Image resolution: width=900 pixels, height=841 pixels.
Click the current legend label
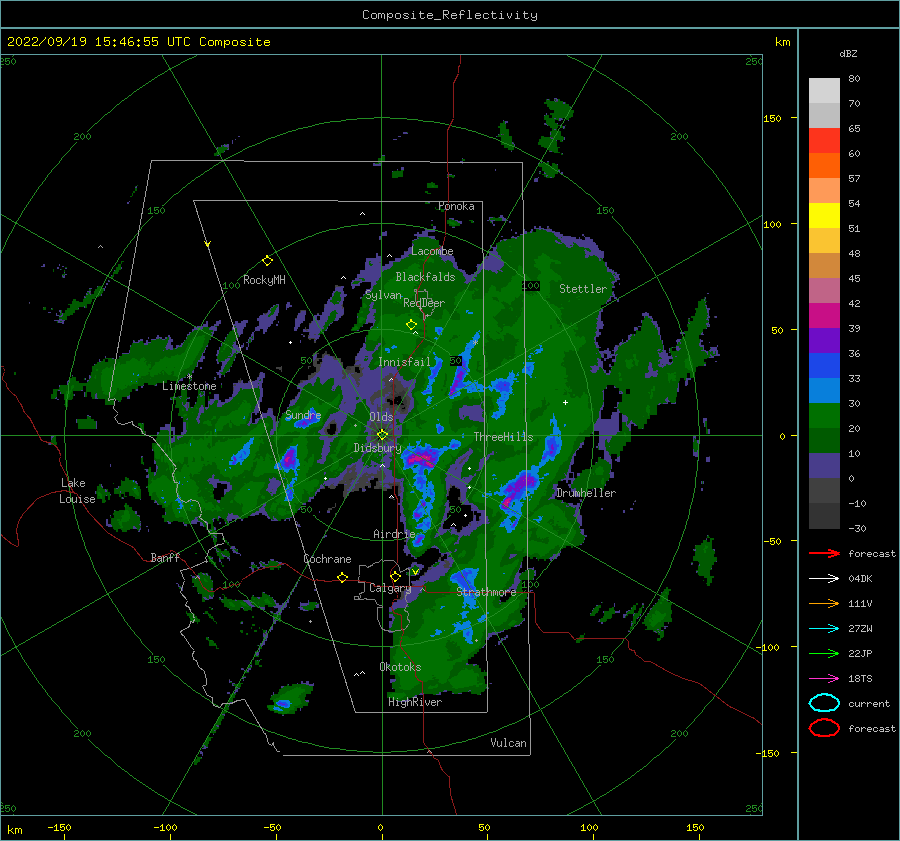coord(869,704)
